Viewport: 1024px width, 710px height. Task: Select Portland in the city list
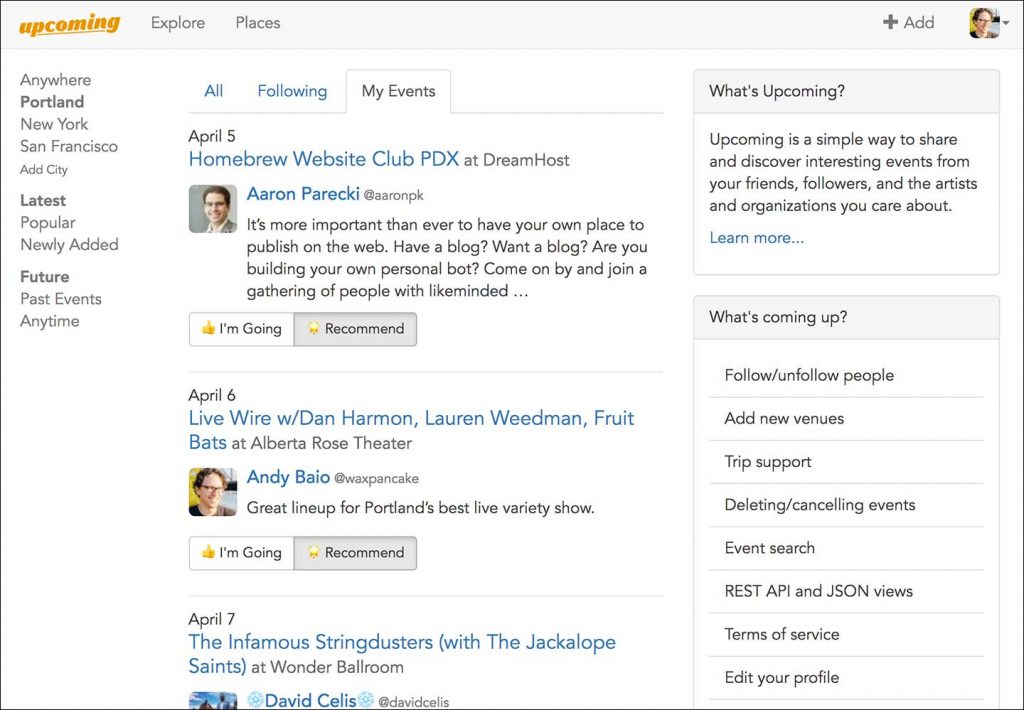pyautogui.click(x=52, y=102)
